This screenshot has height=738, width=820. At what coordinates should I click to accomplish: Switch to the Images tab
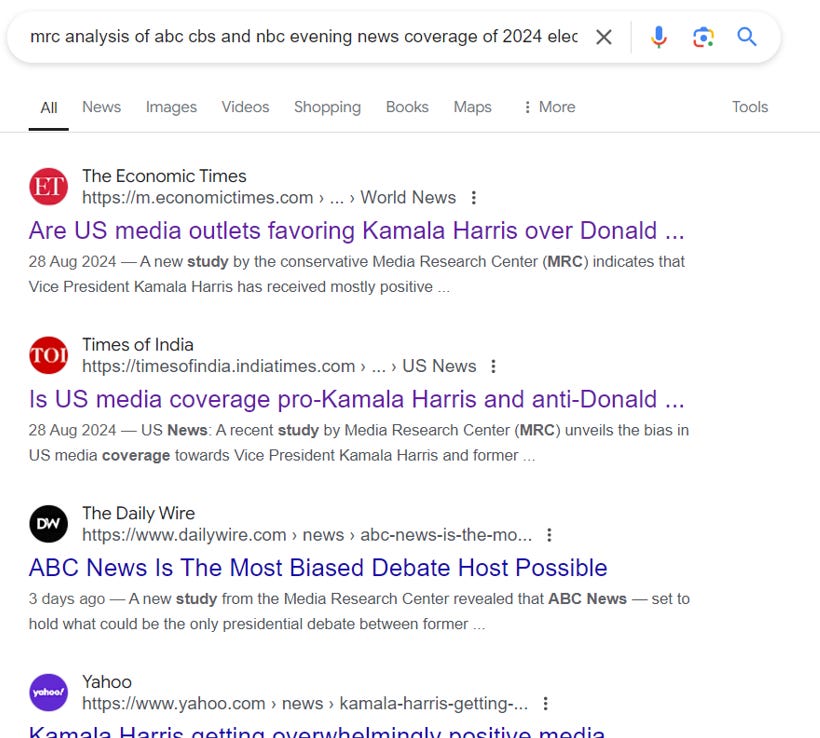pos(171,107)
